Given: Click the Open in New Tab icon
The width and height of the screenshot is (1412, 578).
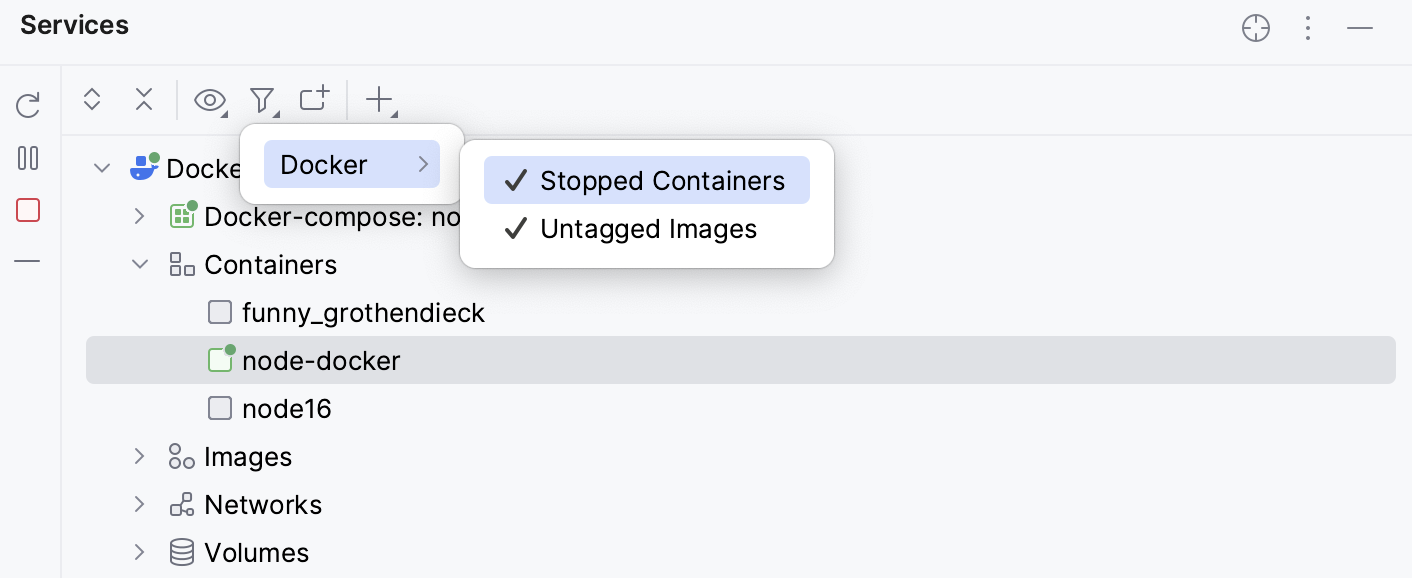Looking at the screenshot, I should point(314,100).
